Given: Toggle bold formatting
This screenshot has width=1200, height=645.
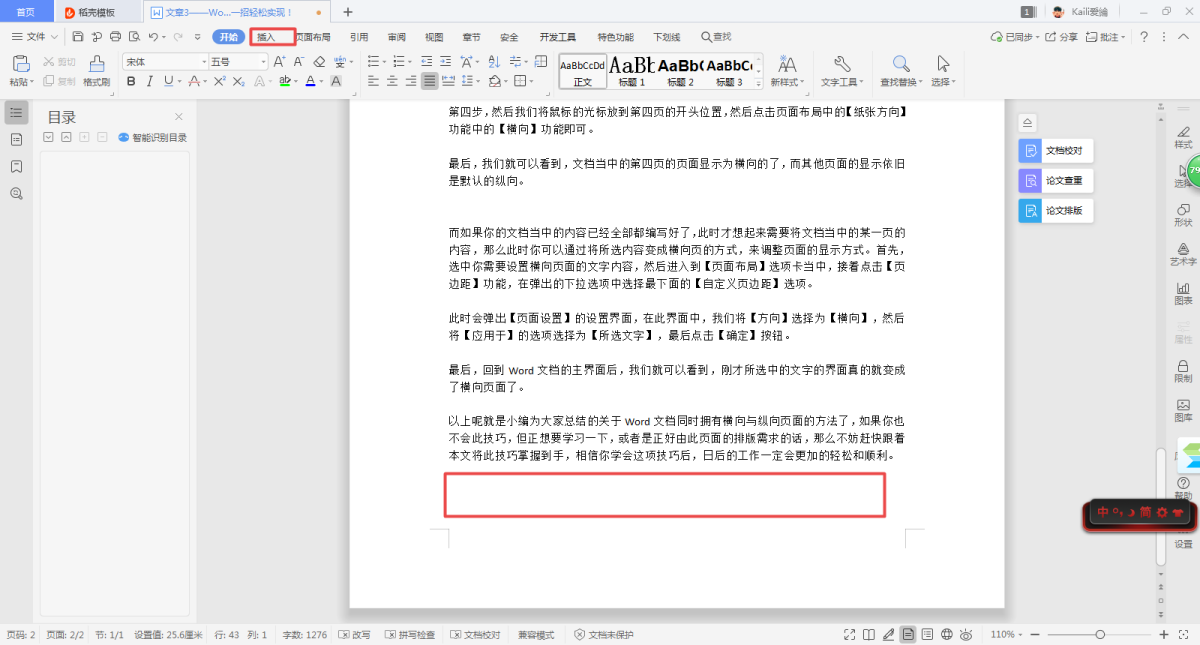Looking at the screenshot, I should point(131,81).
